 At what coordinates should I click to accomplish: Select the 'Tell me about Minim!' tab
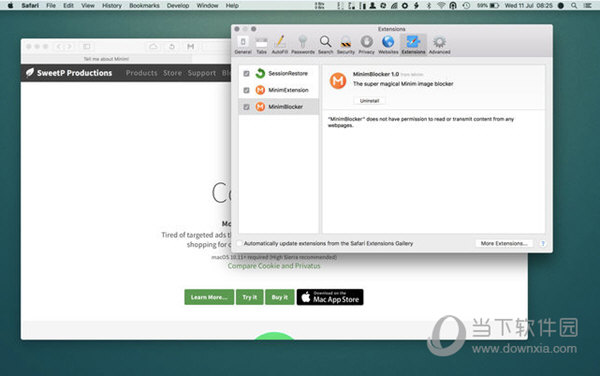[x=106, y=59]
